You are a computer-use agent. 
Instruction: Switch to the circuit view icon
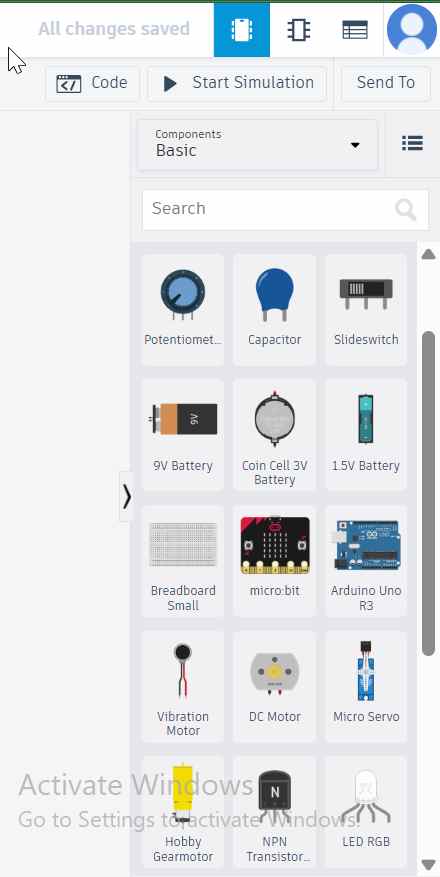[242, 30]
